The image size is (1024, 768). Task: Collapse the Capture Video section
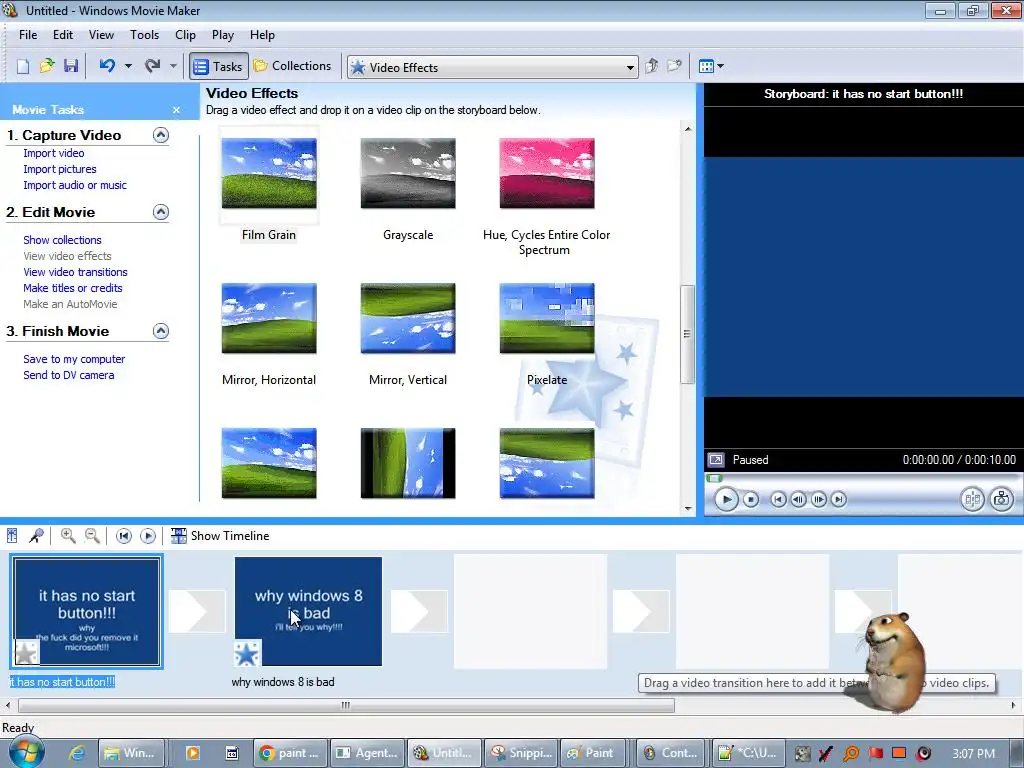[161, 135]
